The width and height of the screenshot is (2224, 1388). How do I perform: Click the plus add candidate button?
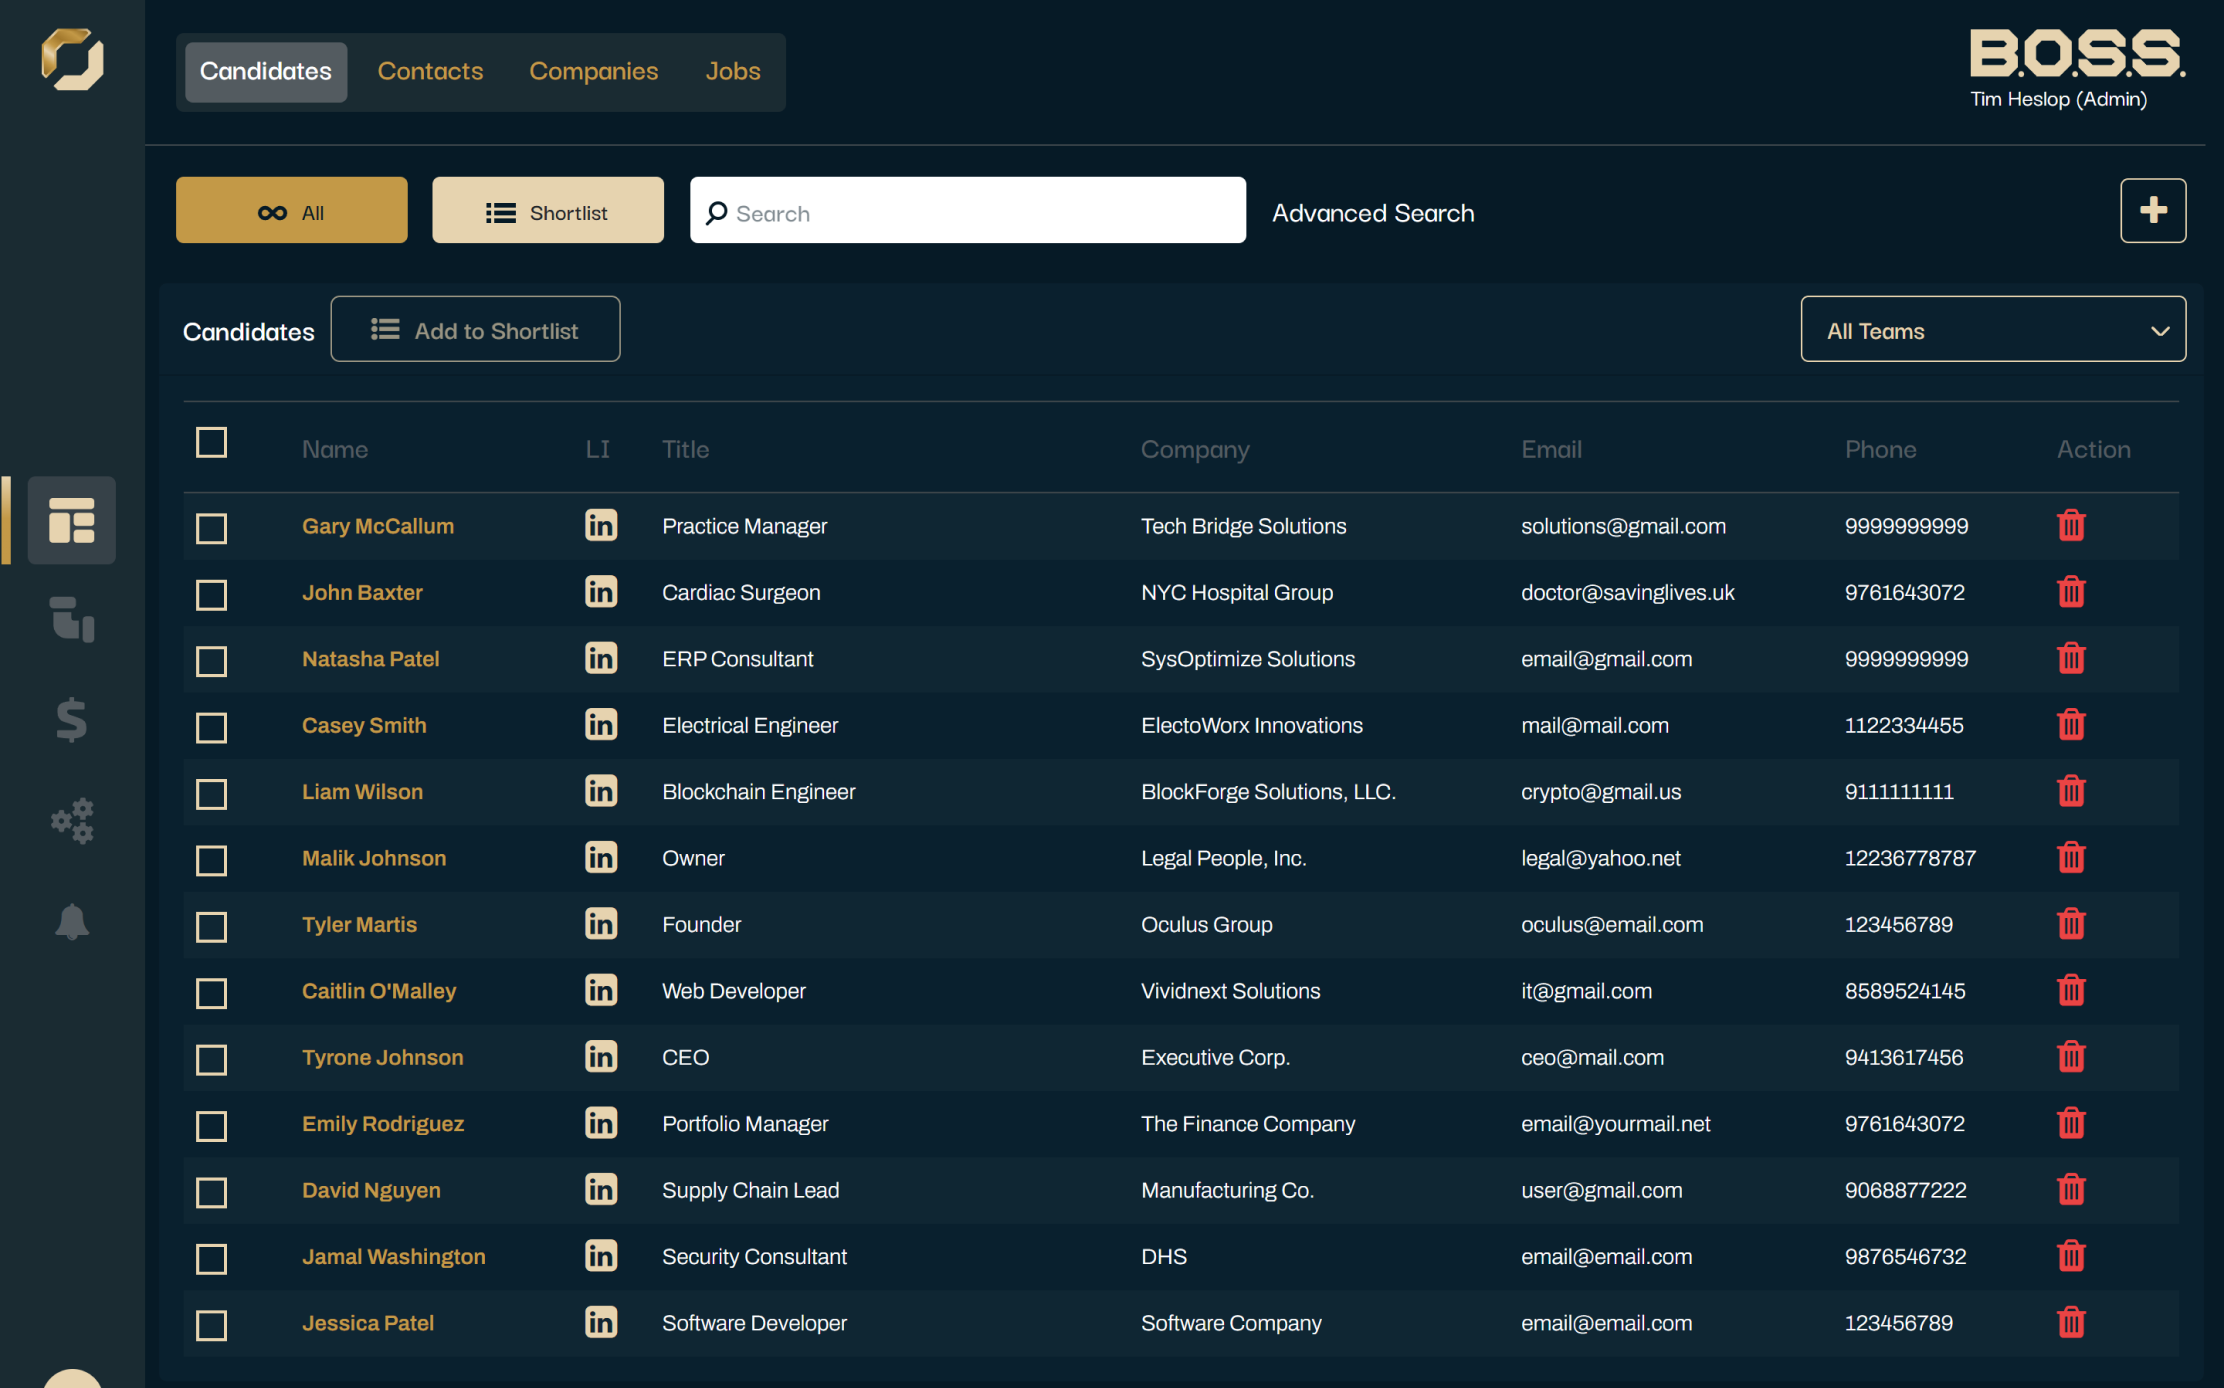2152,211
